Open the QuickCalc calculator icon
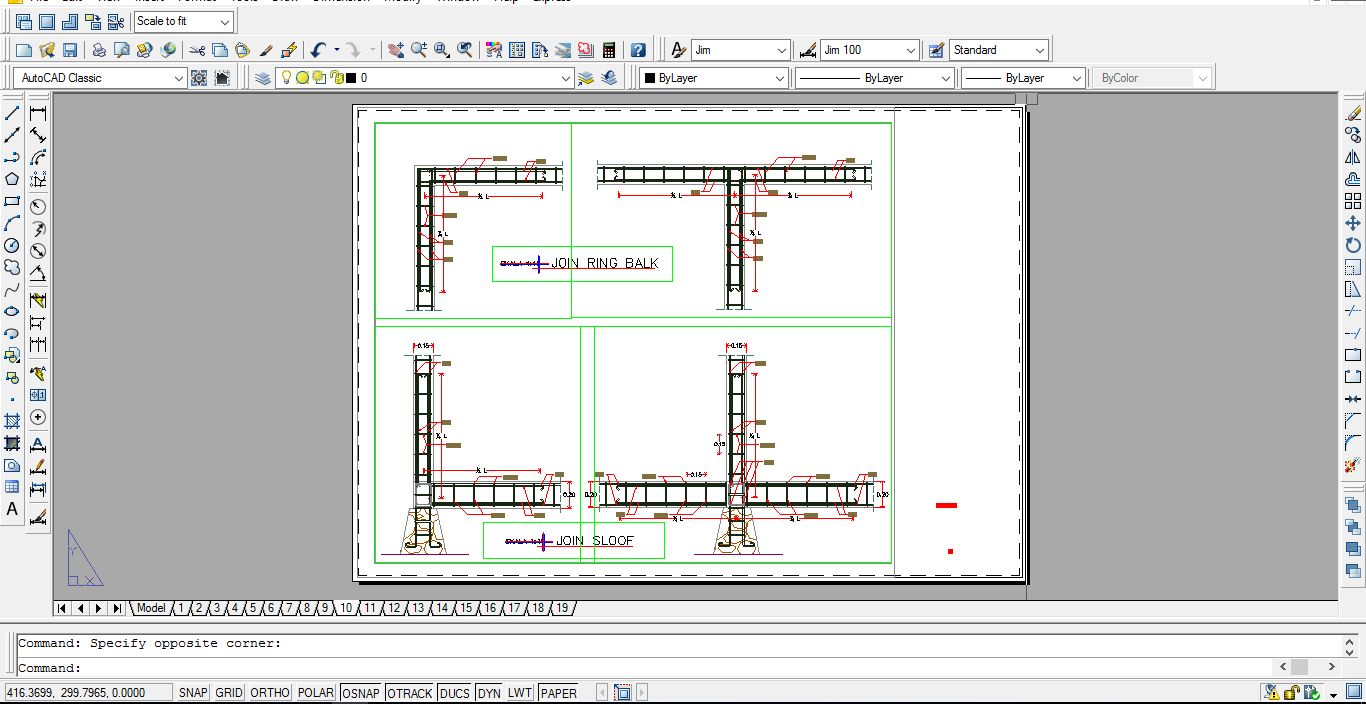 tap(609, 50)
